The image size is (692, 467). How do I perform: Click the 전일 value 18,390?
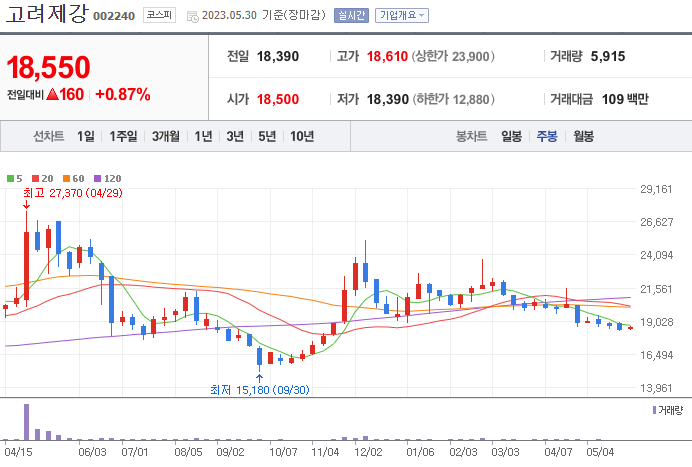pos(278,56)
